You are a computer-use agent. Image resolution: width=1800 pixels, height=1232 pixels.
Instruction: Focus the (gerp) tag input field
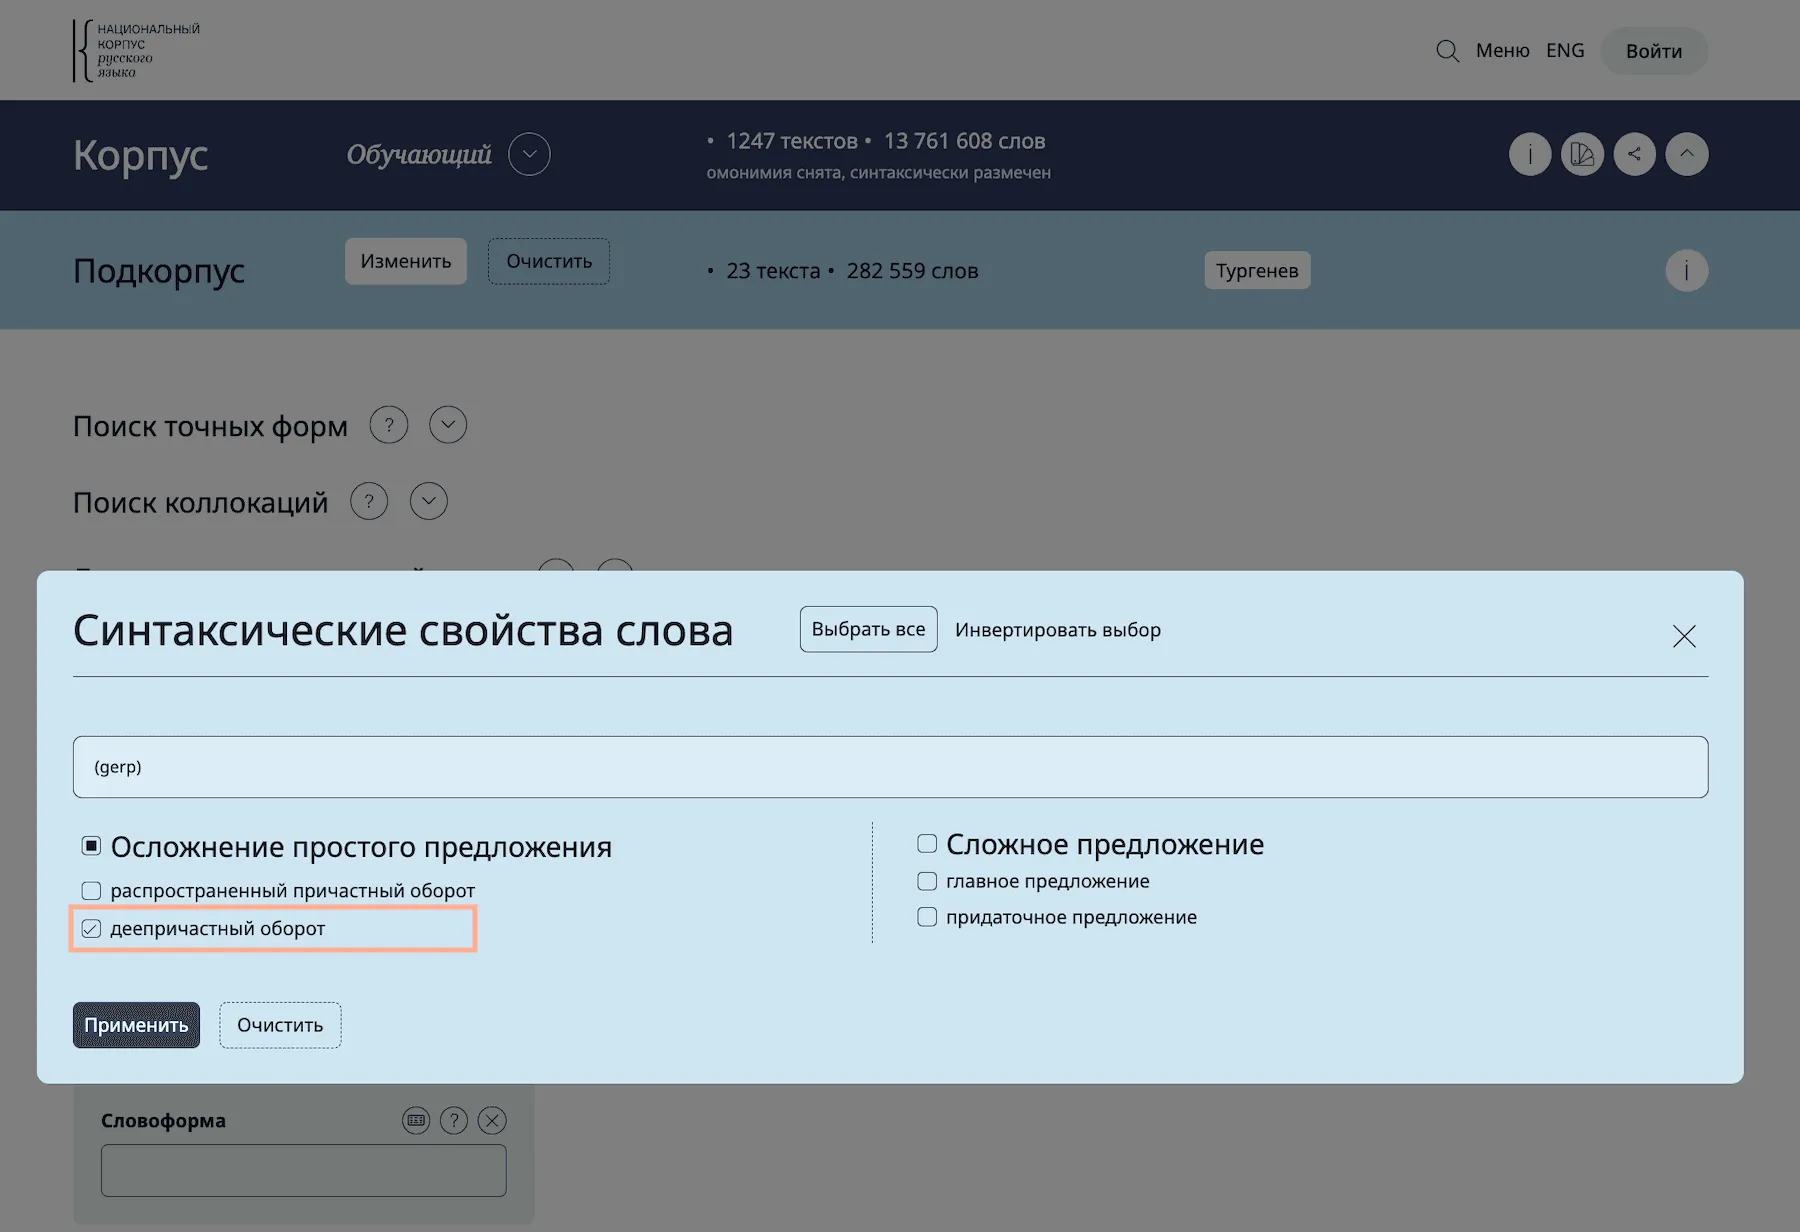click(890, 767)
